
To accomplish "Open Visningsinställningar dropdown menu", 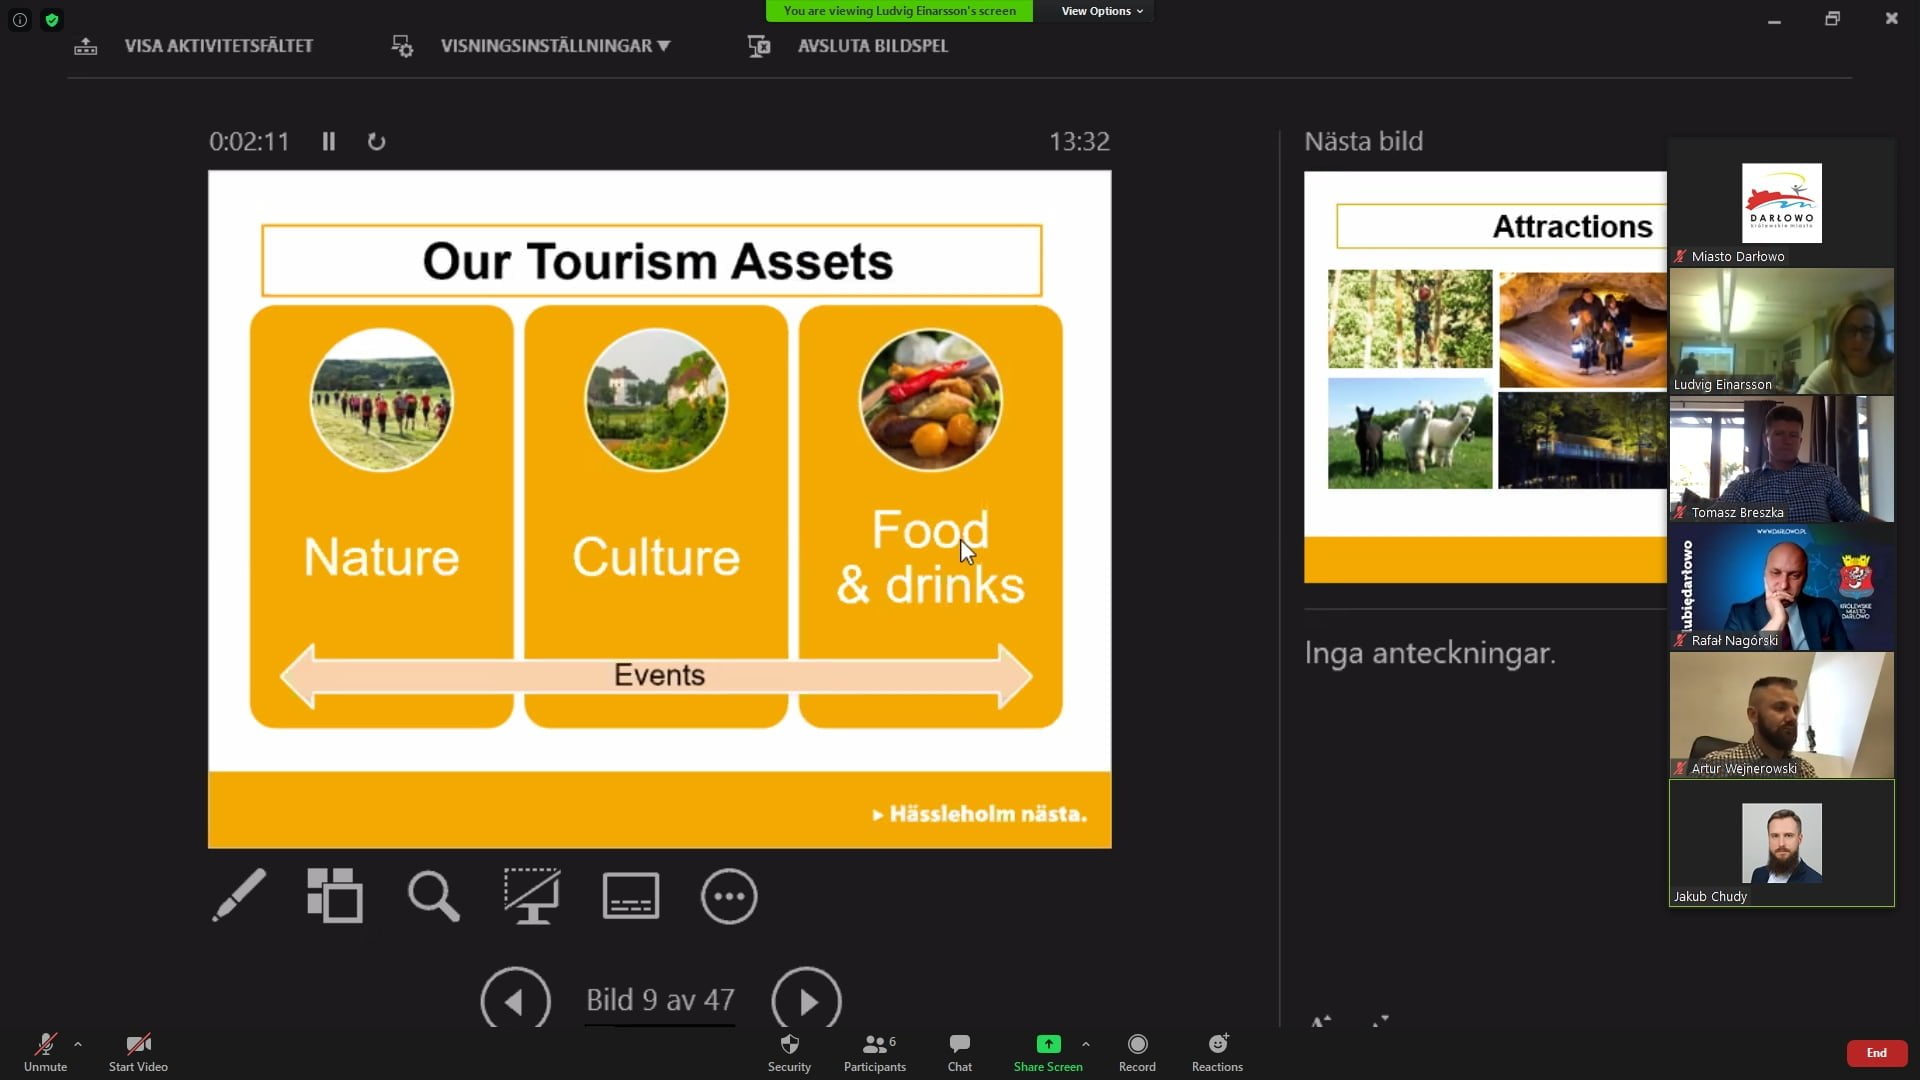I will [554, 46].
